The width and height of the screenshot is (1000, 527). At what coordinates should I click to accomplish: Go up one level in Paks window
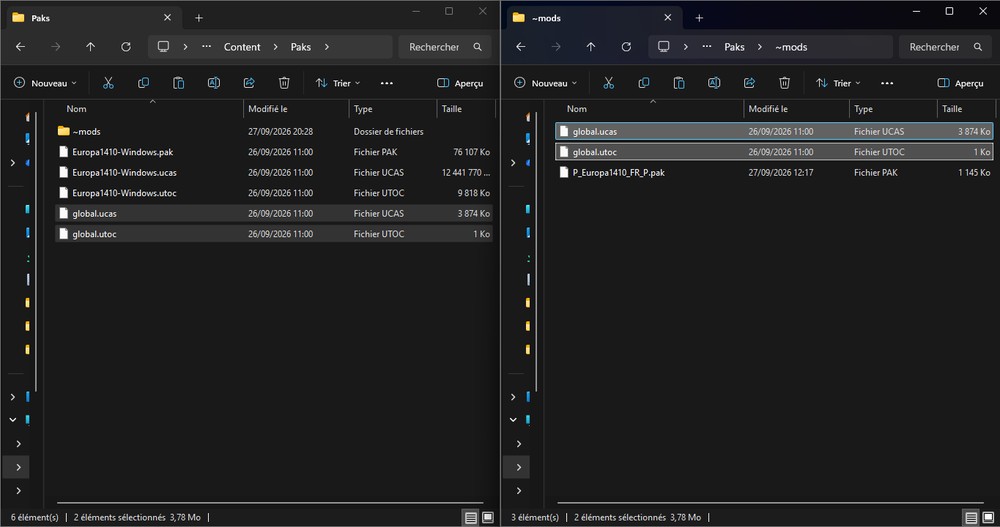point(91,47)
